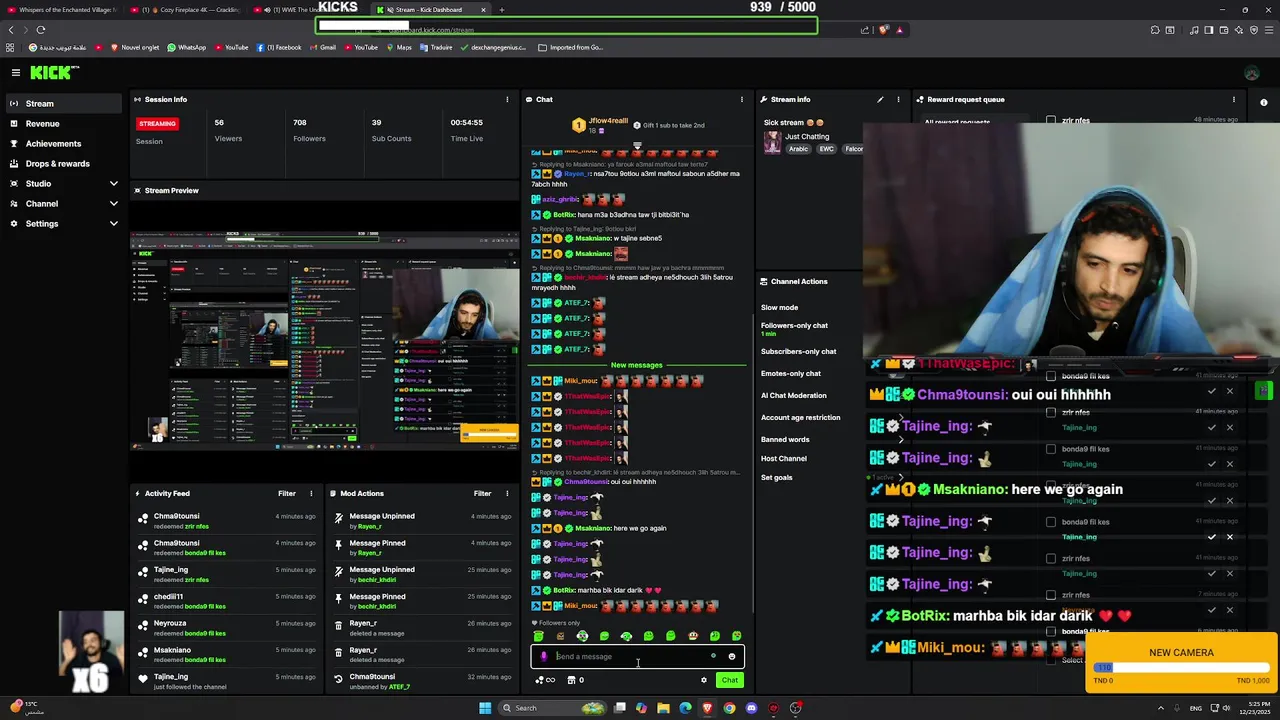Jump to New messages divider in chat
The image size is (1280, 720).
636,365
